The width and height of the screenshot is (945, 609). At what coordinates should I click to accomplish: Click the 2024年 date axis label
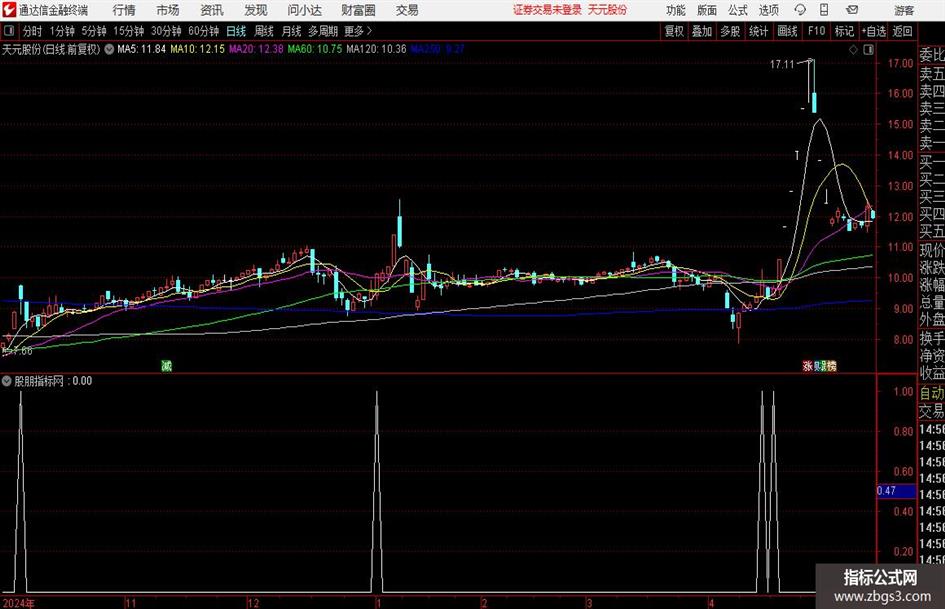click(18, 603)
